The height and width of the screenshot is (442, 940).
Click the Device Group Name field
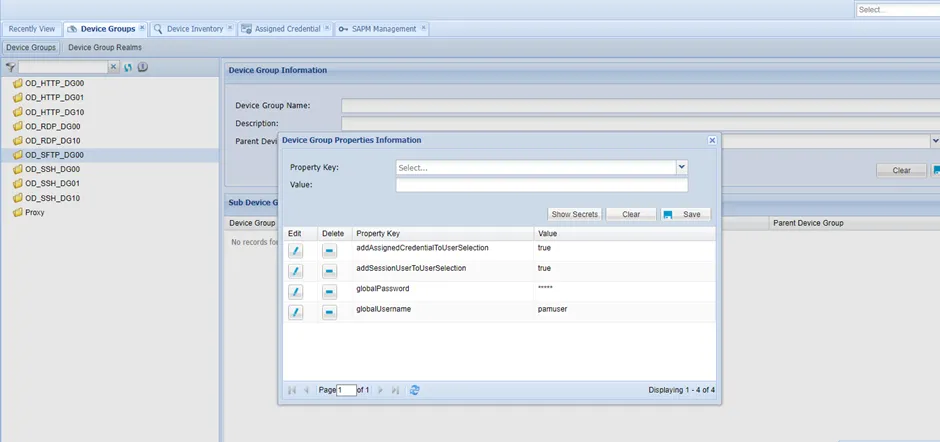point(640,106)
